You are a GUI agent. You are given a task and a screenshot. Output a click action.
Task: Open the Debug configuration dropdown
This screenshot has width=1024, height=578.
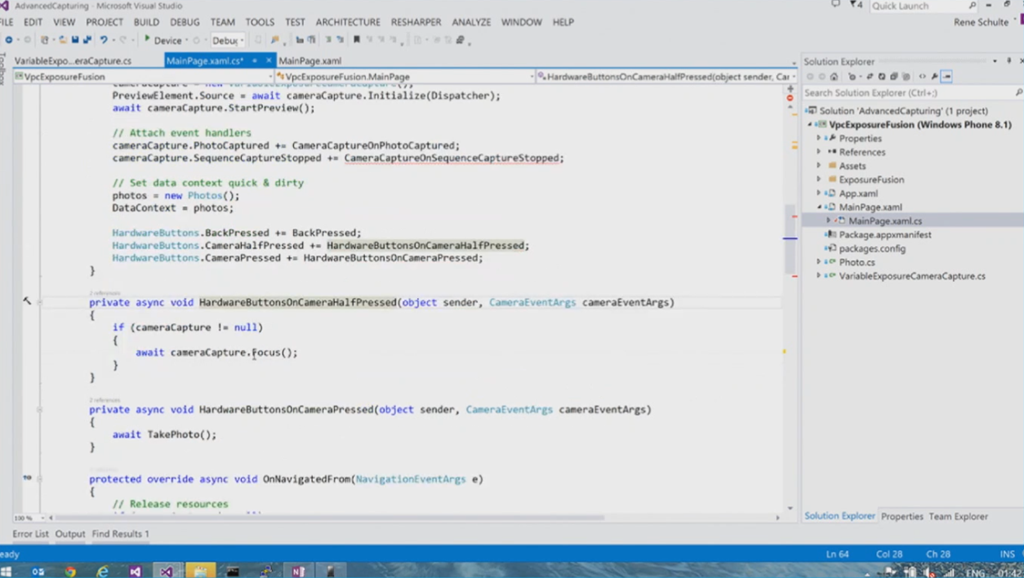coord(228,40)
